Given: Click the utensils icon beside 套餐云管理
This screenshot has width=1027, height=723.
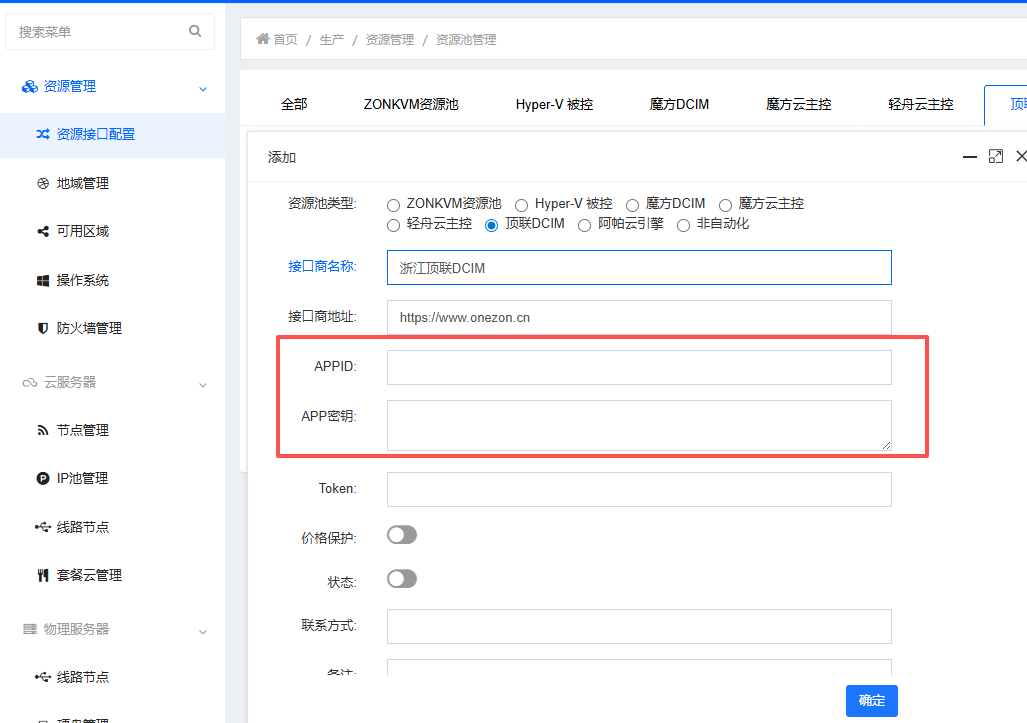Looking at the screenshot, I should point(43,576).
